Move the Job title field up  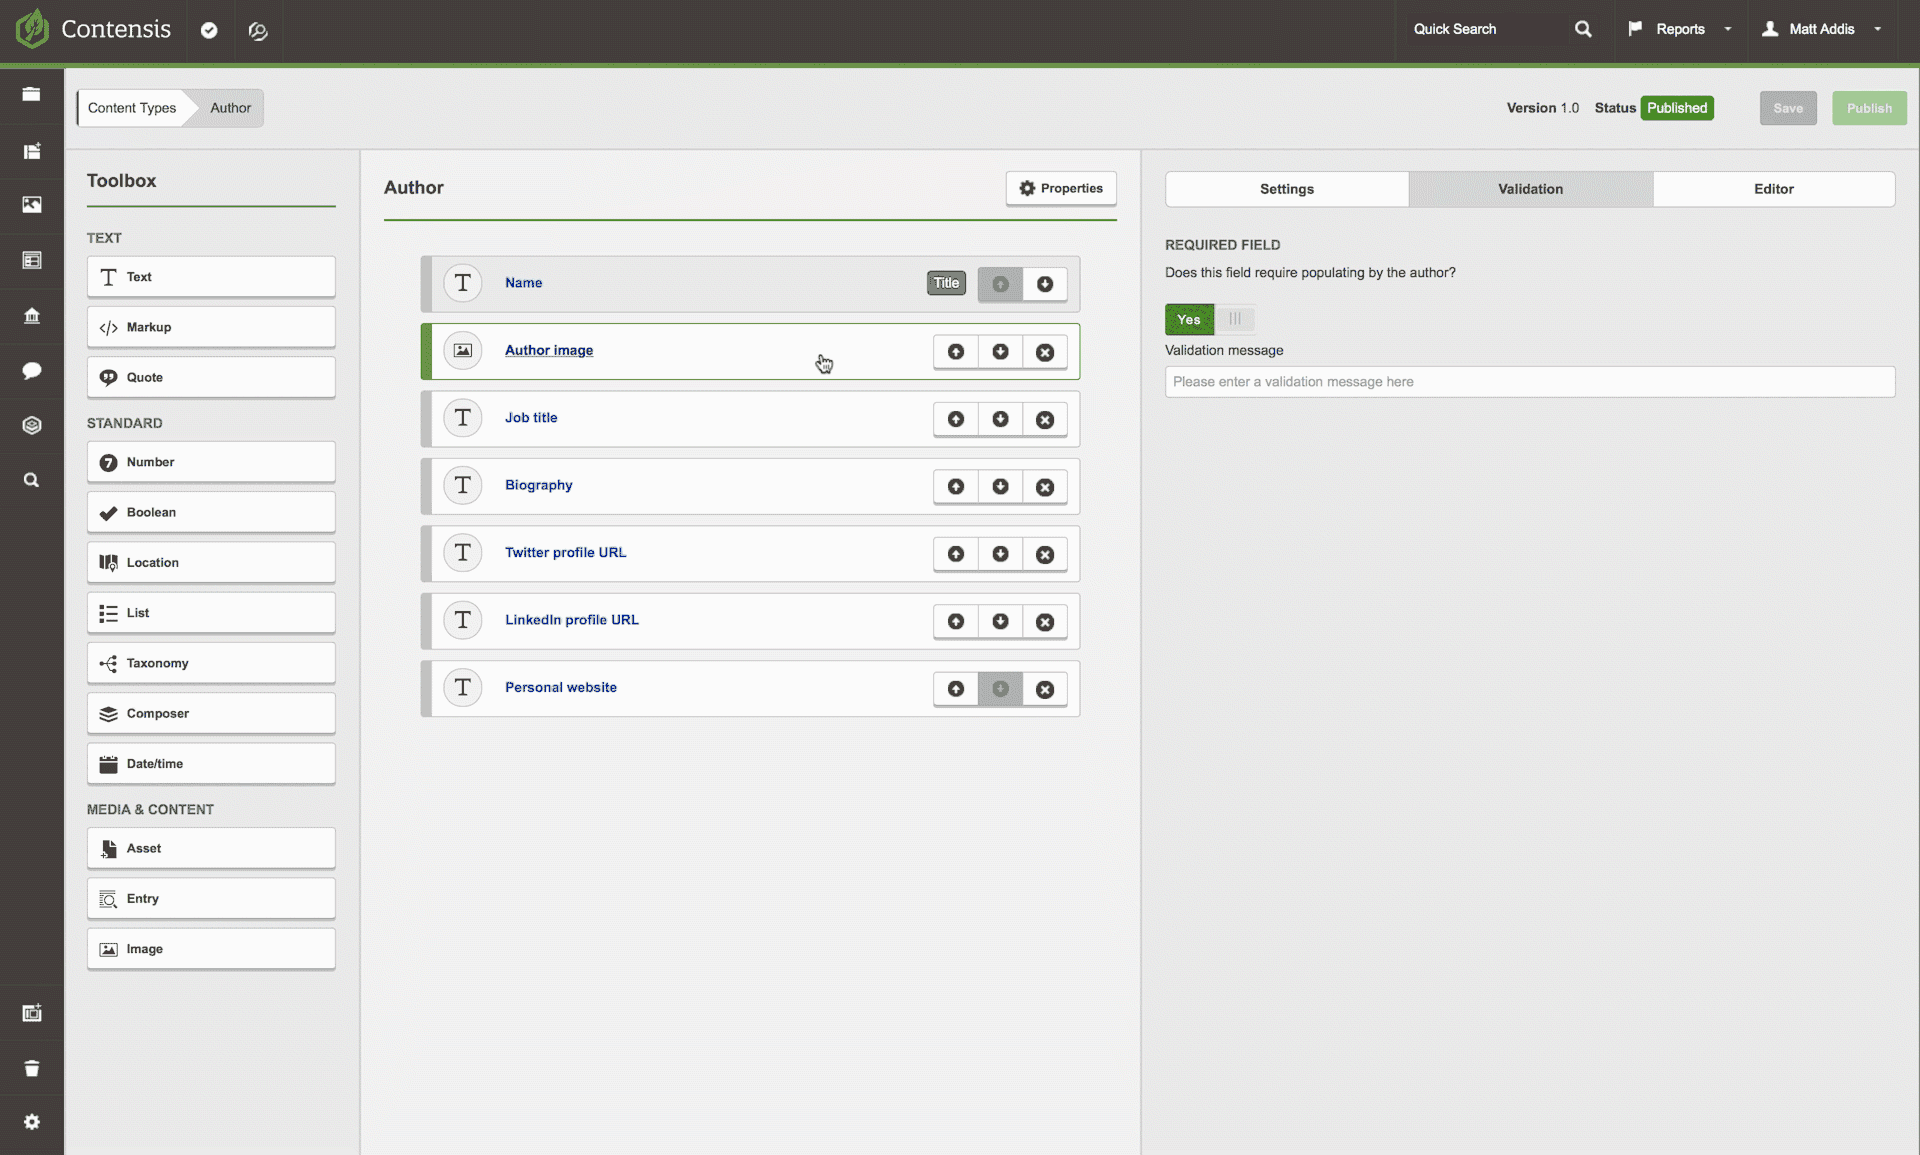(x=956, y=419)
